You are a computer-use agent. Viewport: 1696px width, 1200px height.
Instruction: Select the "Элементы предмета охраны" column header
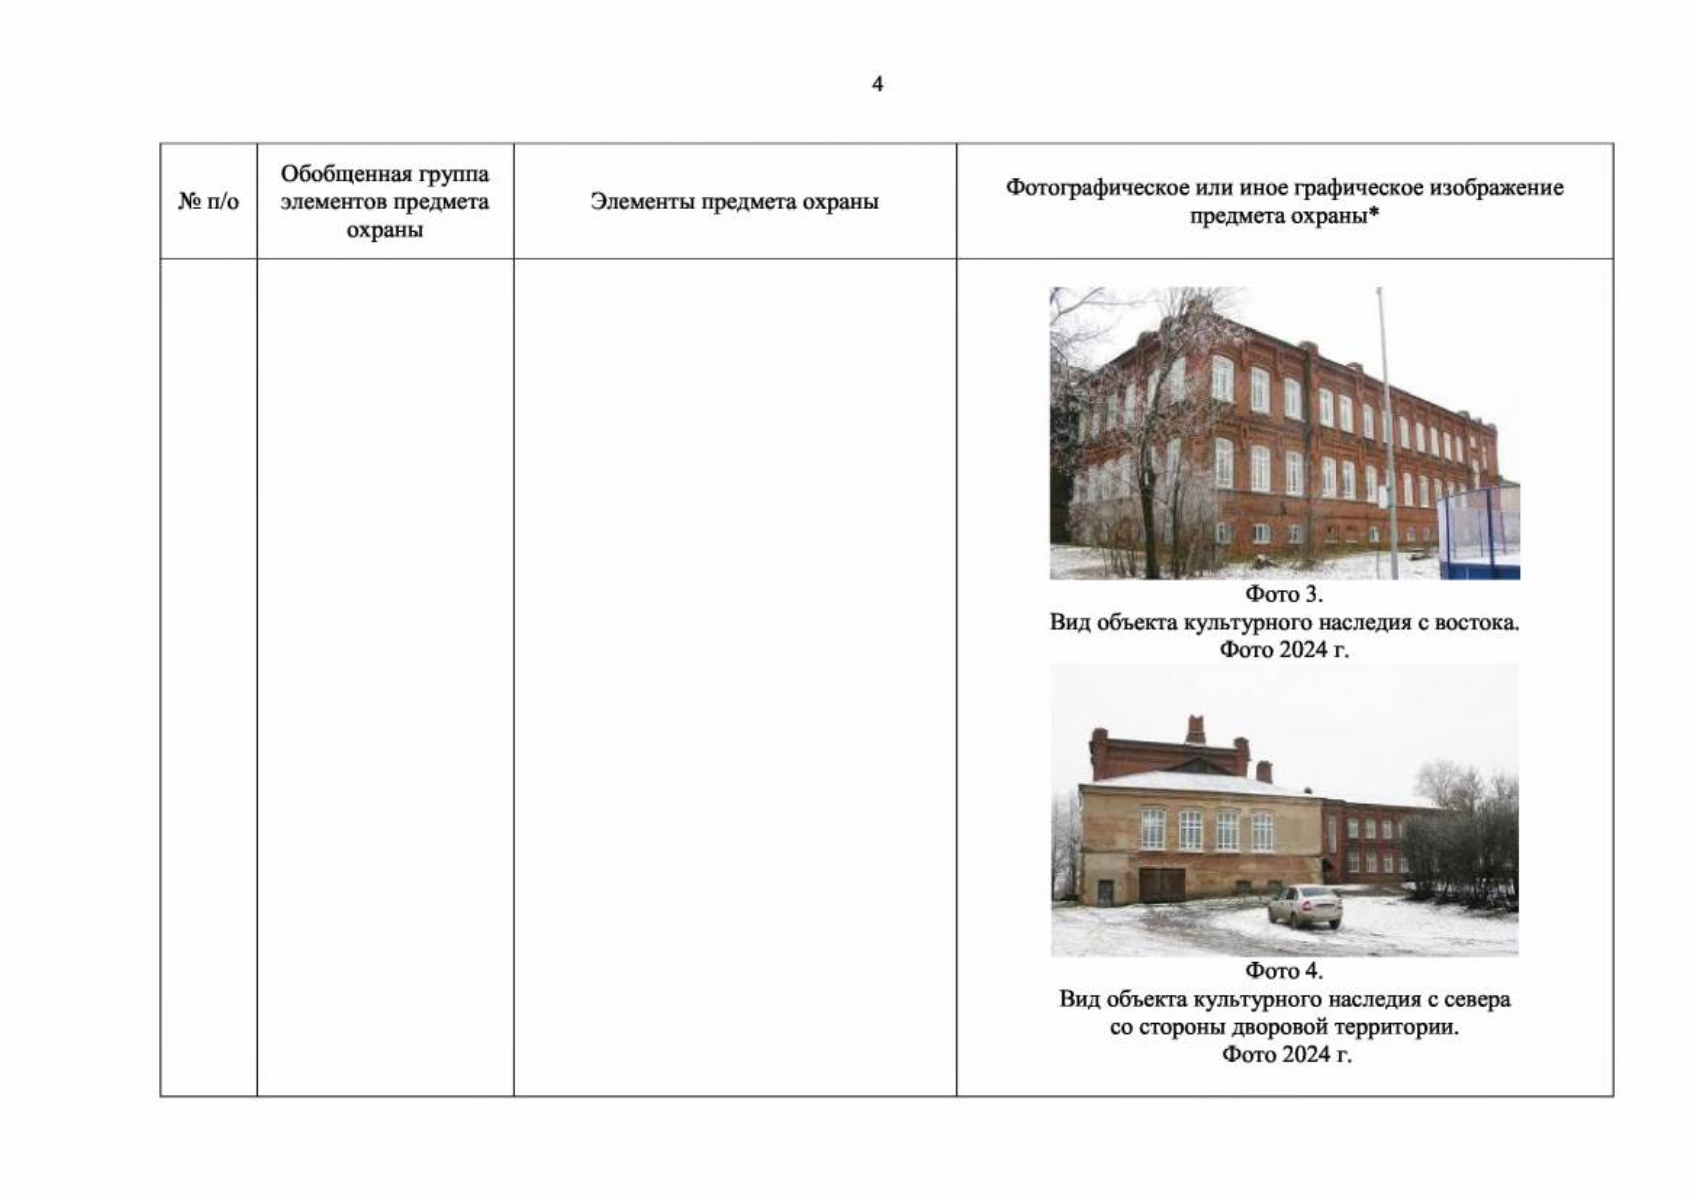tap(735, 202)
